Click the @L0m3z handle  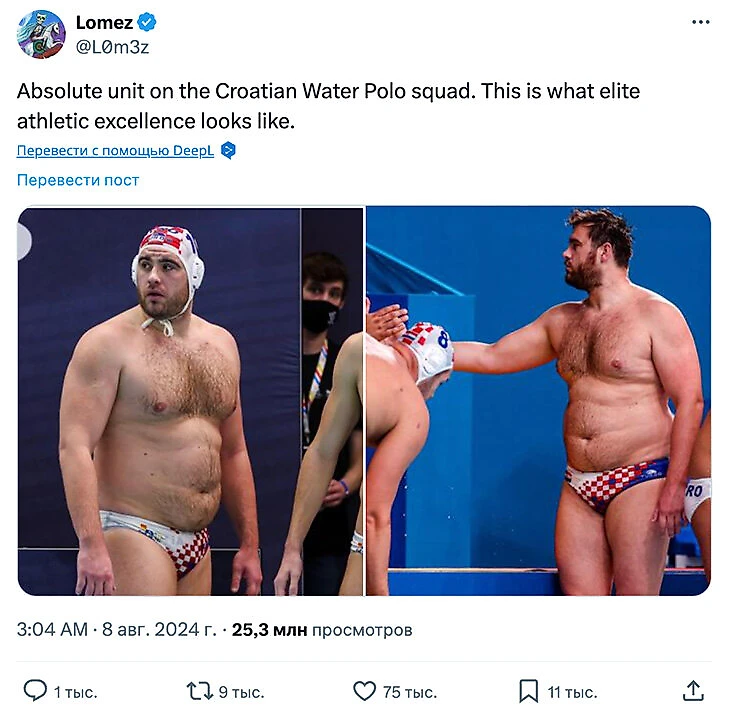pos(113,47)
